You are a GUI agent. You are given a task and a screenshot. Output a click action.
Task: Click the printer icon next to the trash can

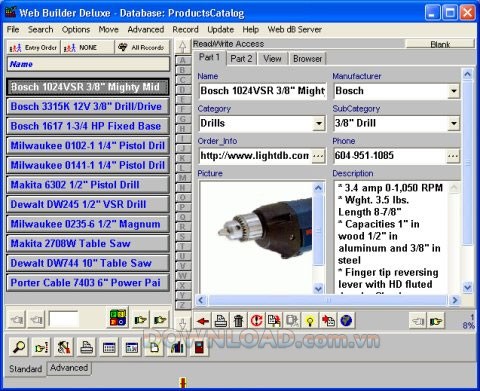(x=221, y=321)
